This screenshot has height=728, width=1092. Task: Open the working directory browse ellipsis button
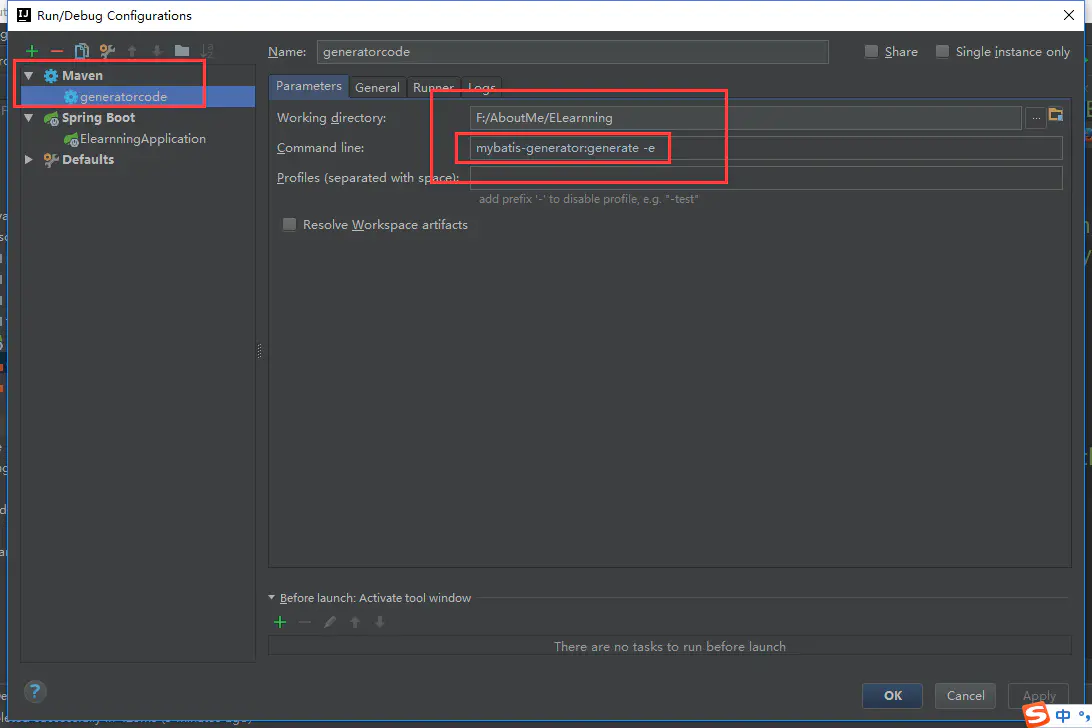click(x=1036, y=118)
